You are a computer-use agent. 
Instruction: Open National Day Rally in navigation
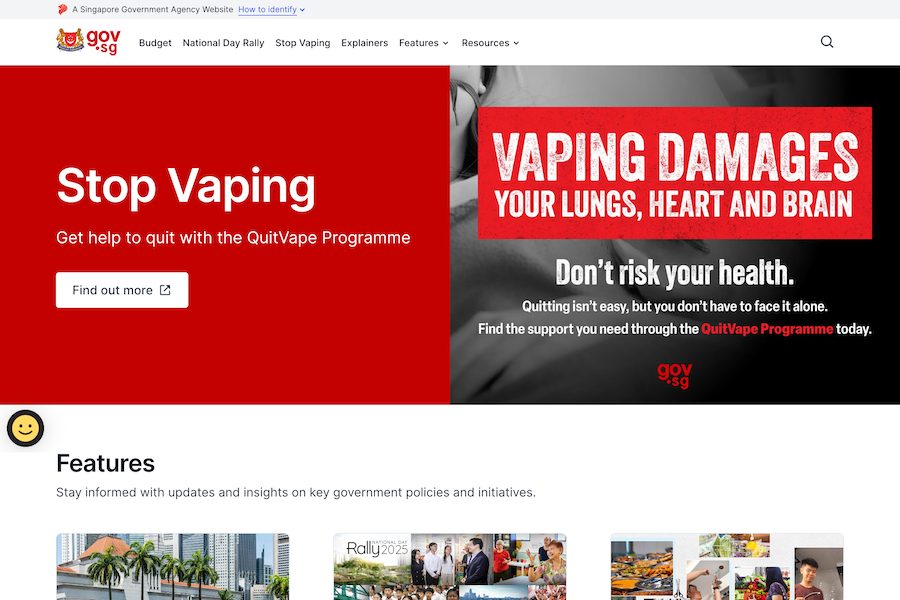(x=223, y=43)
